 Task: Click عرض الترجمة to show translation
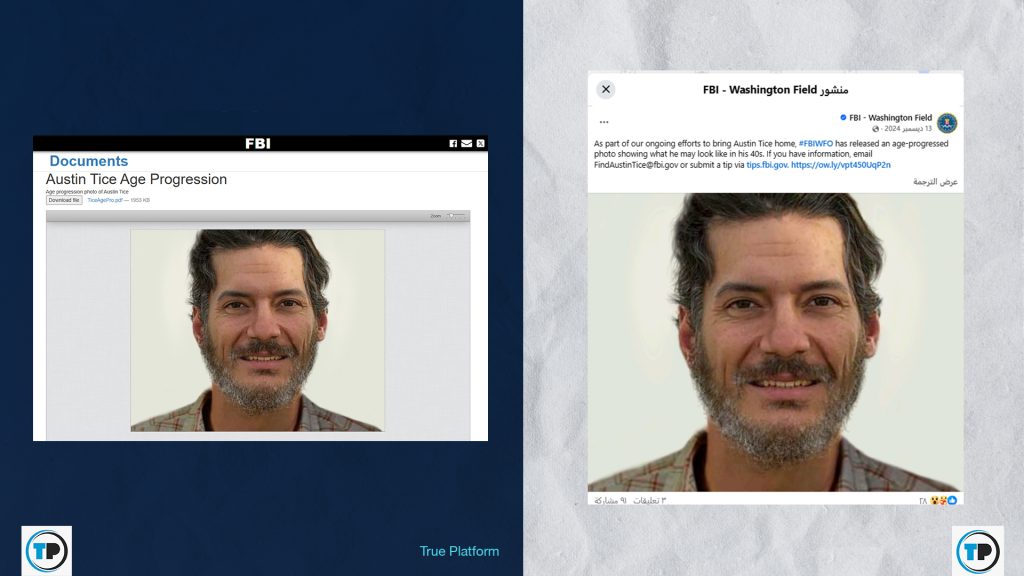(x=935, y=182)
